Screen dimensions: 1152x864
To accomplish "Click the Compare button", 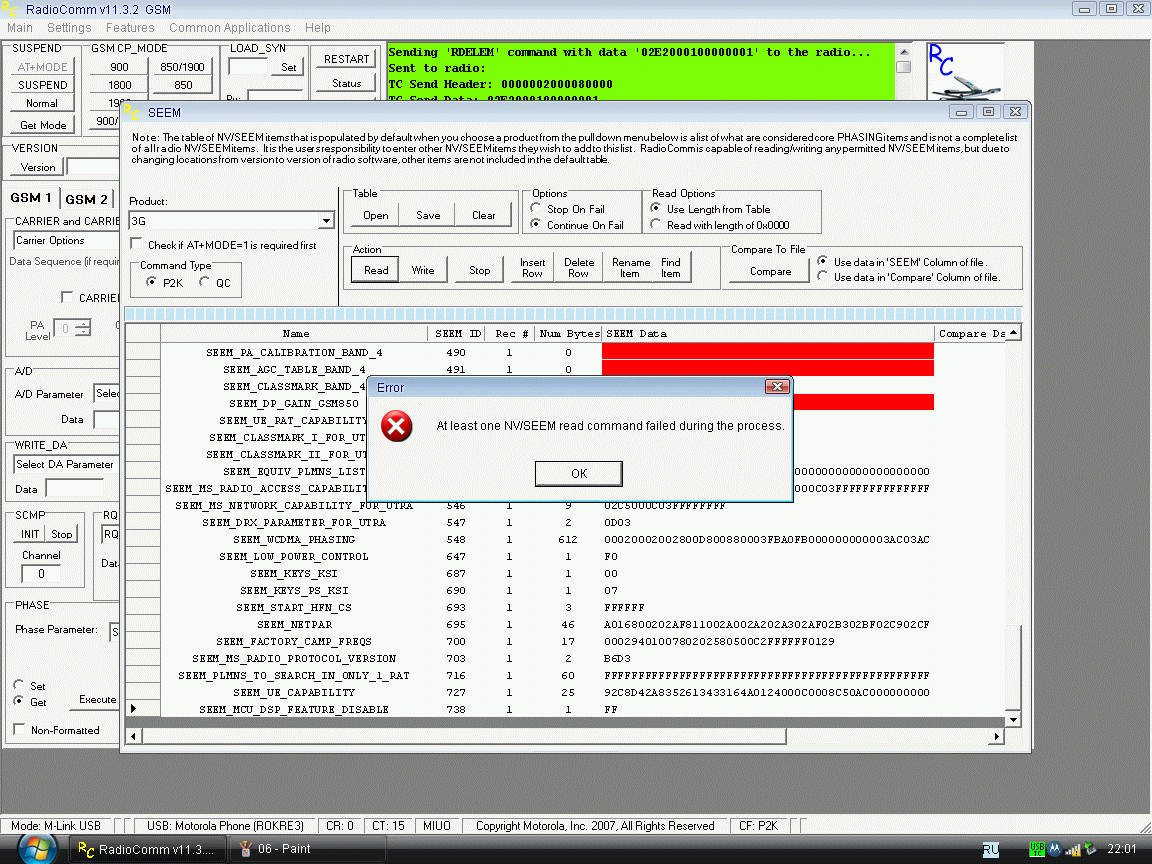I will [770, 271].
